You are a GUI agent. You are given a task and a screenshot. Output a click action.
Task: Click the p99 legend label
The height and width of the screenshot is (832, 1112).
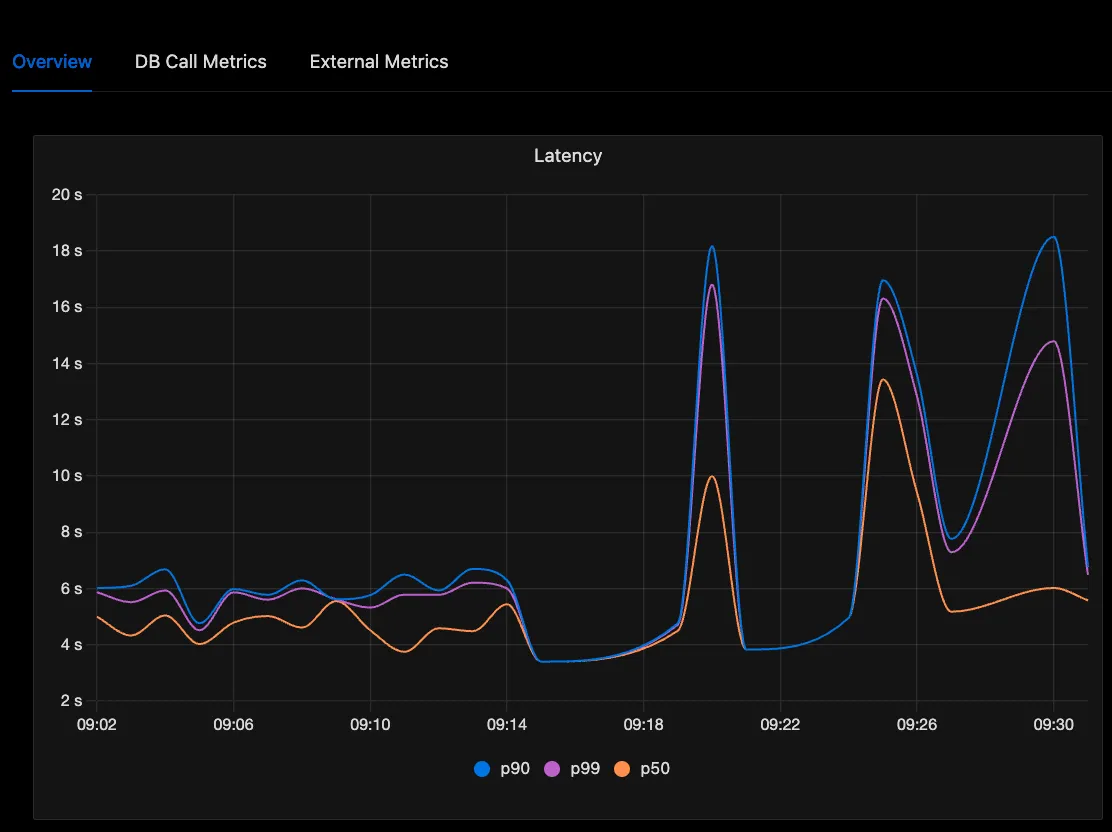coord(585,769)
